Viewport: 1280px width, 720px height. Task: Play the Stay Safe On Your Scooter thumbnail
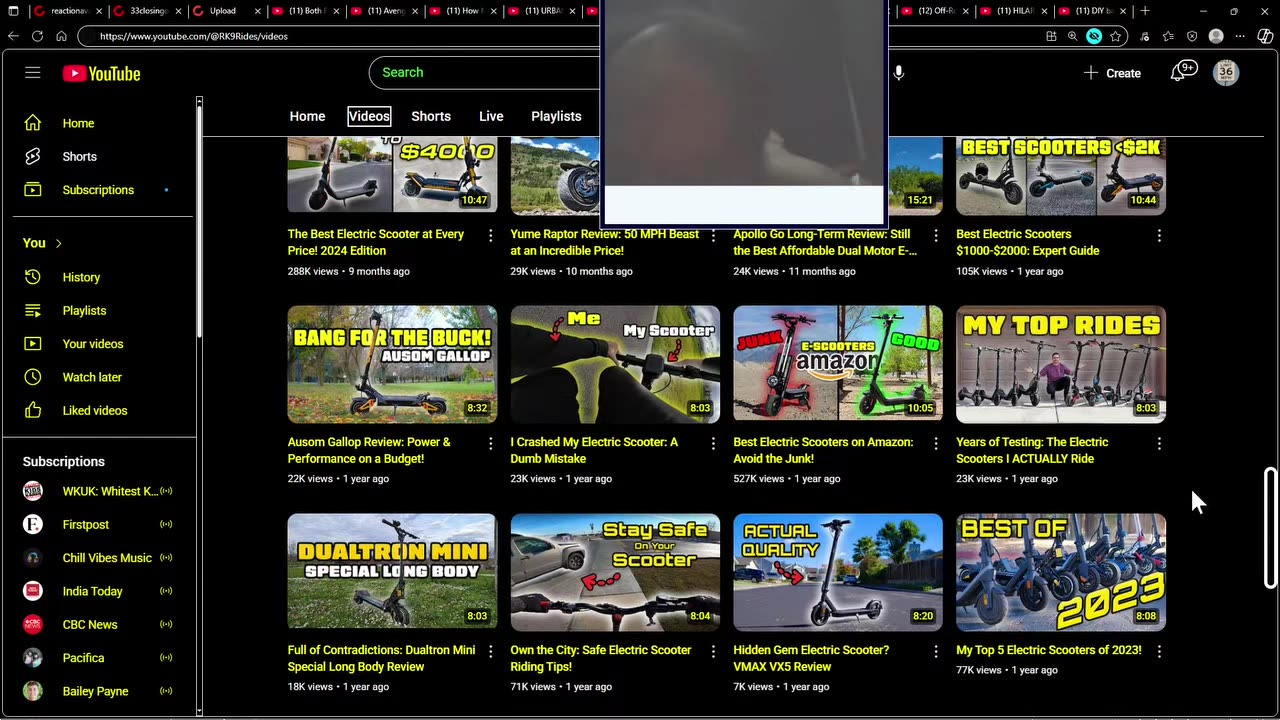[615, 572]
